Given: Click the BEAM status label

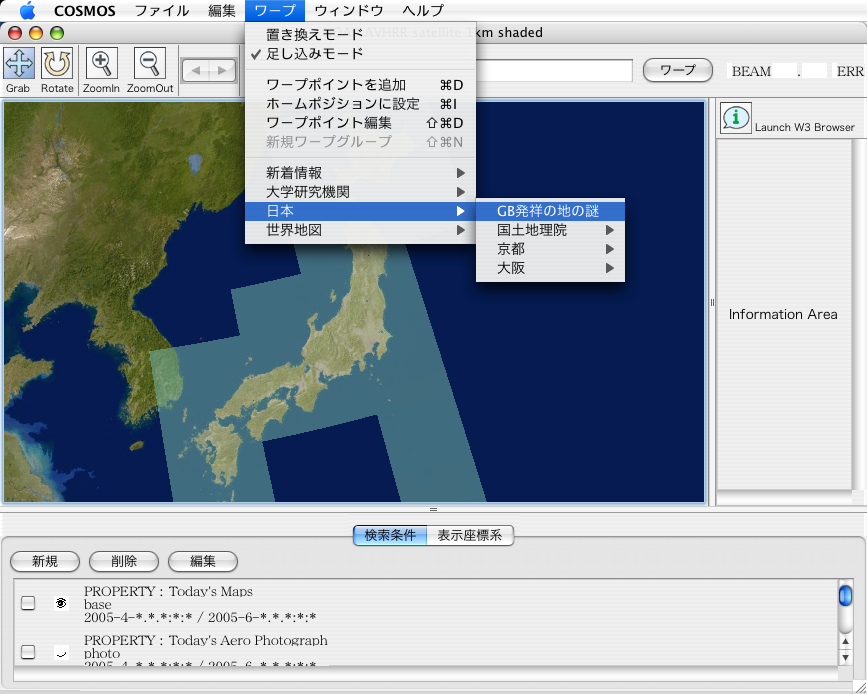Looking at the screenshot, I should pyautogui.click(x=751, y=71).
